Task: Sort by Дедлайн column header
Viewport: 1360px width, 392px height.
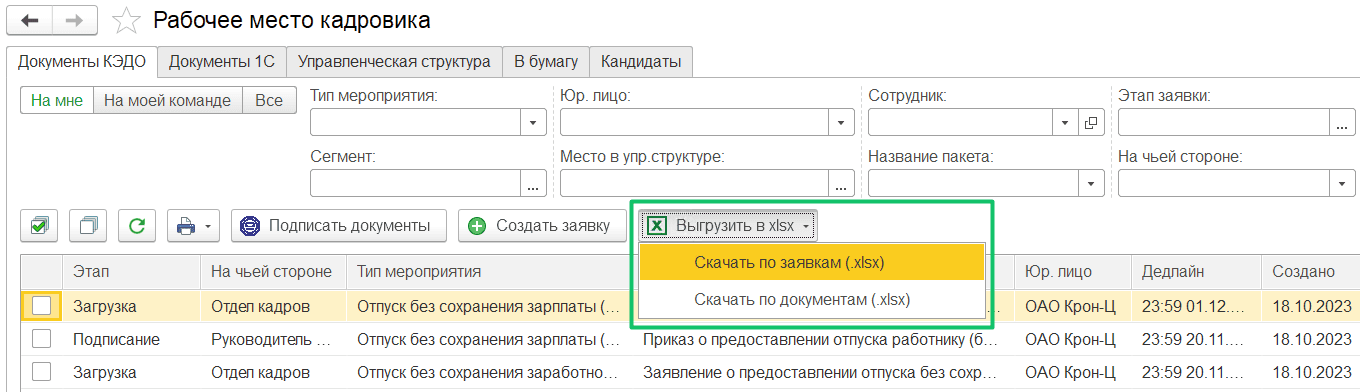Action: tap(1196, 271)
